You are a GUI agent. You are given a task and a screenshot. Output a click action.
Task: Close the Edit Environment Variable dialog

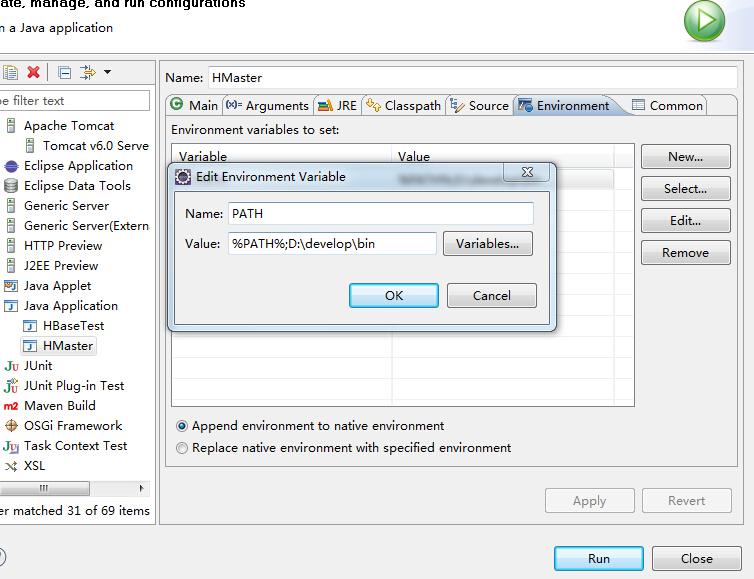click(527, 172)
